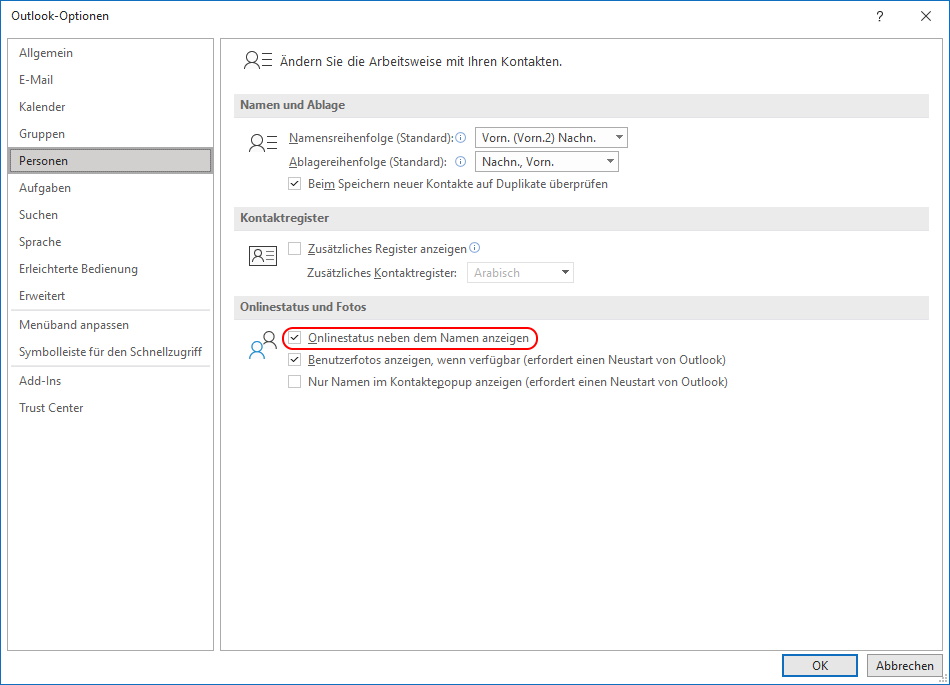
Task: Disable duplicate checking when saving new contacts
Action: coord(295,183)
